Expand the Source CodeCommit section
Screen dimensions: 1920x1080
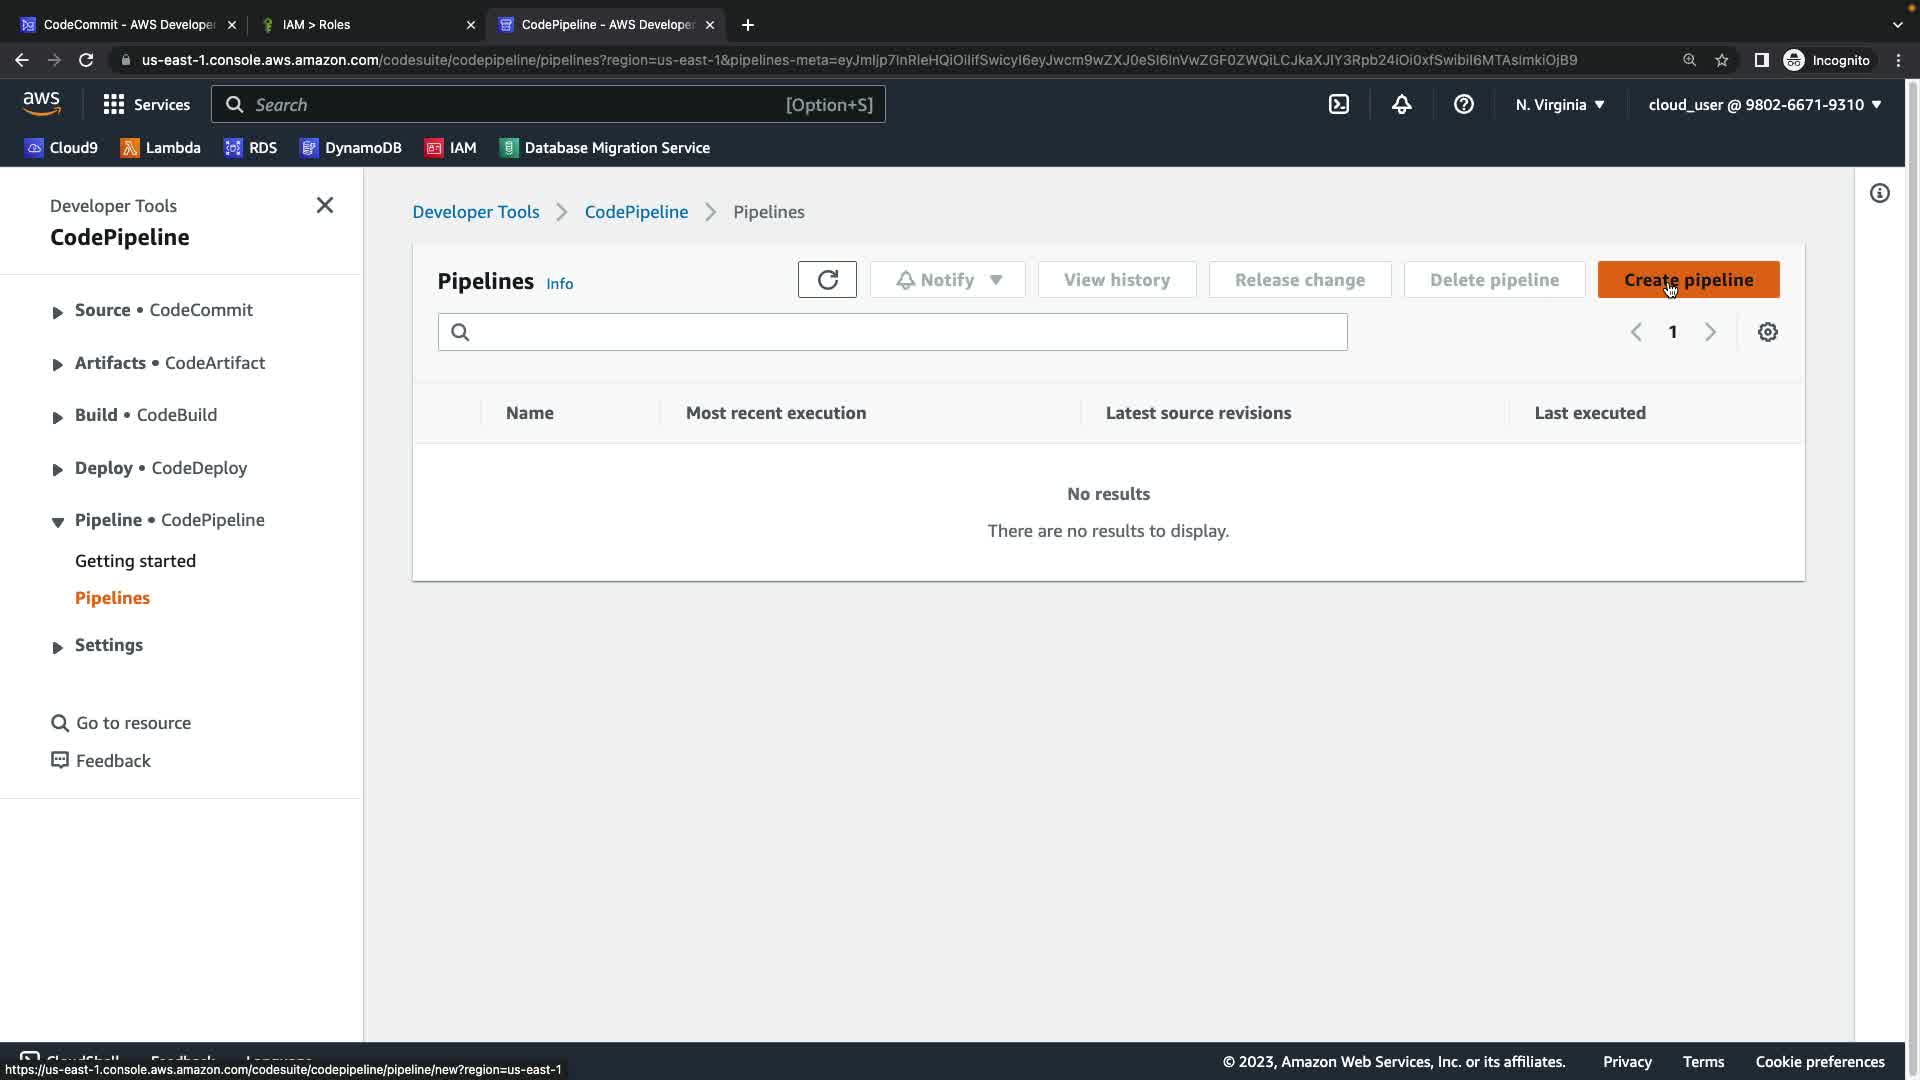pos(57,312)
